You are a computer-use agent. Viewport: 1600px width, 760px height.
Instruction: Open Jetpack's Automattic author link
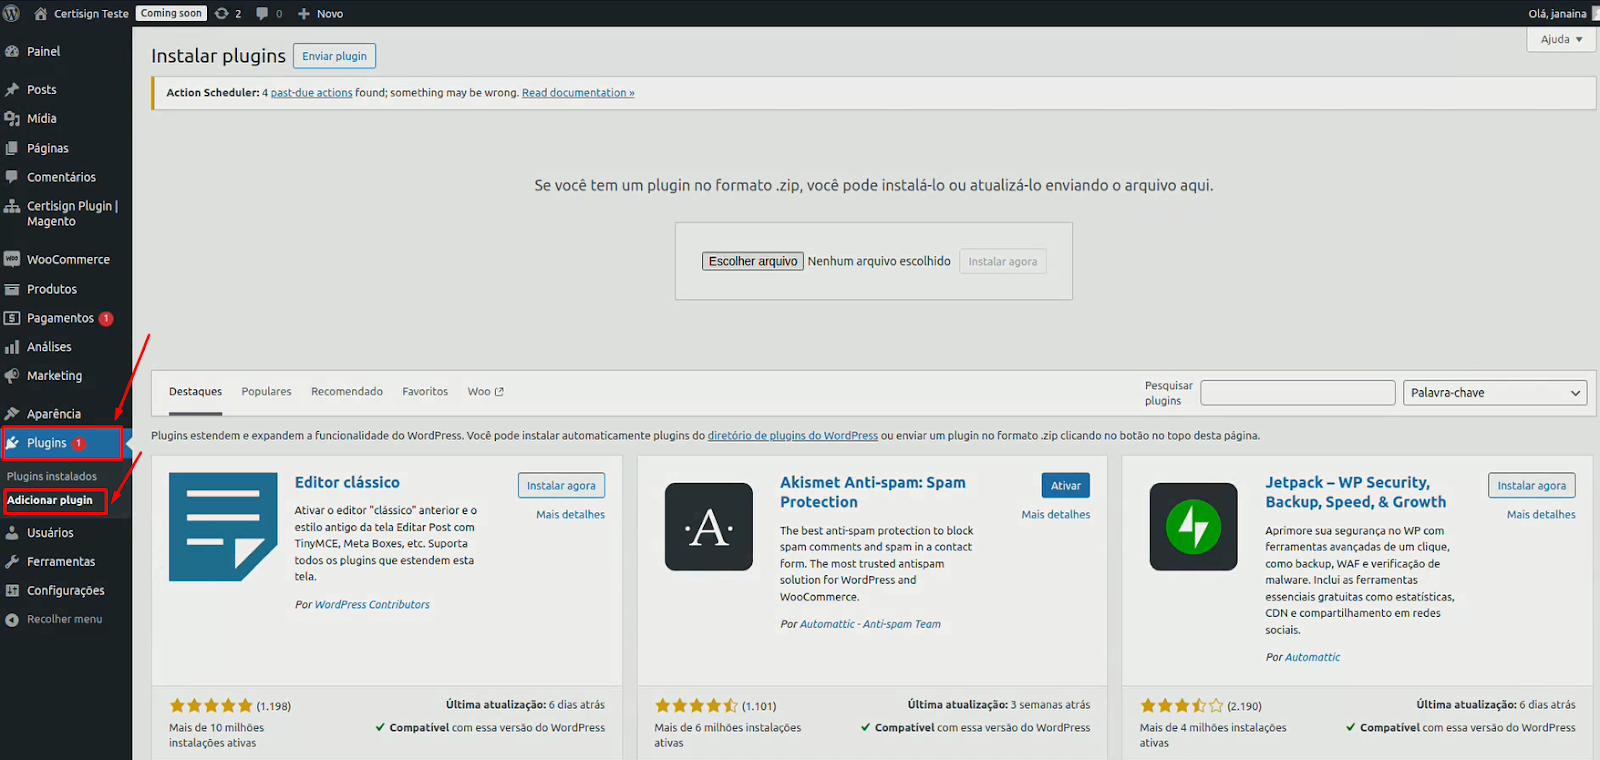click(1312, 657)
